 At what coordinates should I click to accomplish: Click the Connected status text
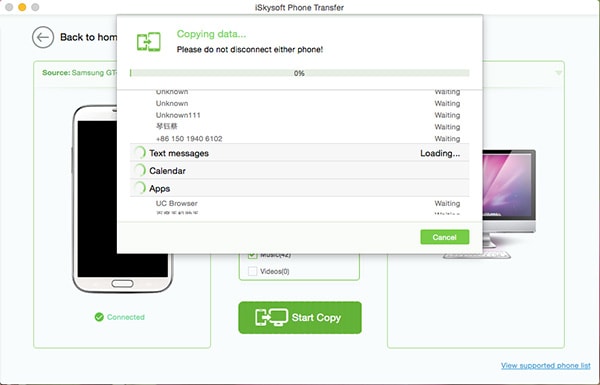[x=126, y=317]
